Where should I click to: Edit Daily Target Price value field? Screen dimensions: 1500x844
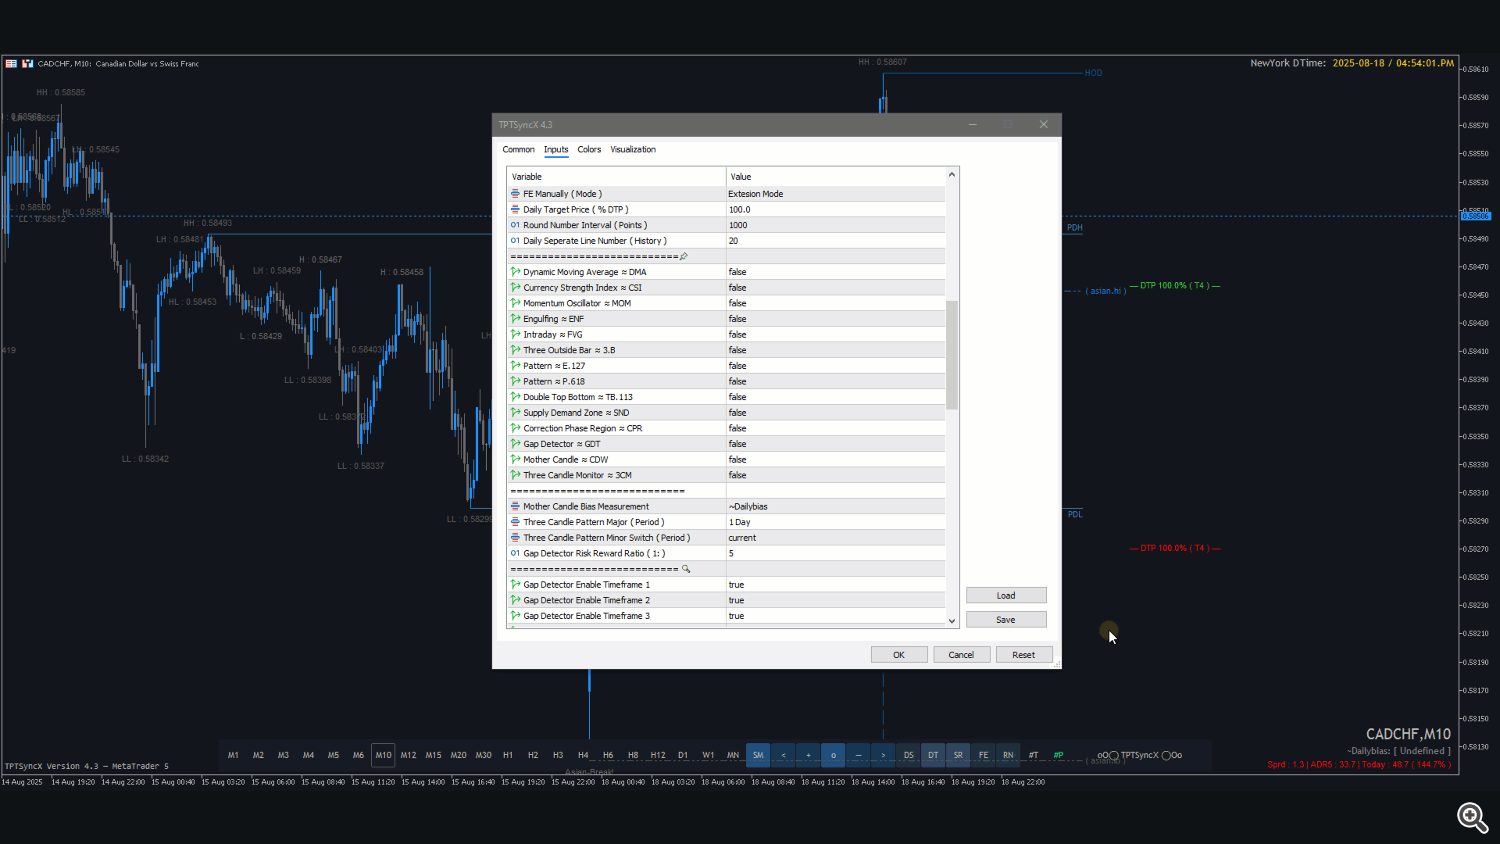[835, 210]
